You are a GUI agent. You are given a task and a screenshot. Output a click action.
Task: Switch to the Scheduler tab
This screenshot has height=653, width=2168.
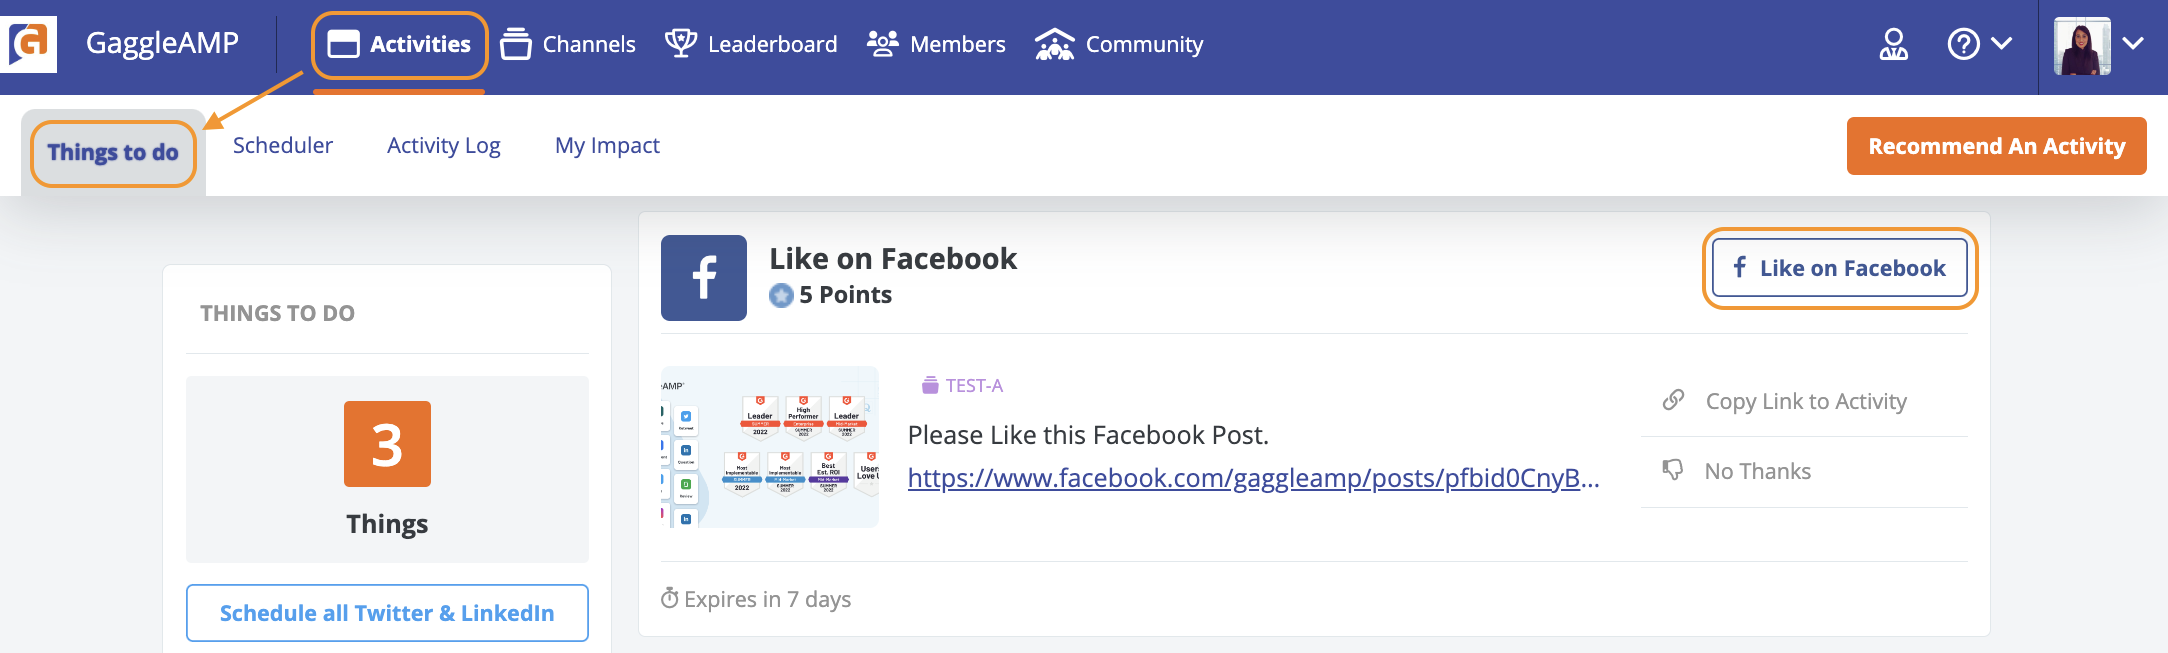283,145
